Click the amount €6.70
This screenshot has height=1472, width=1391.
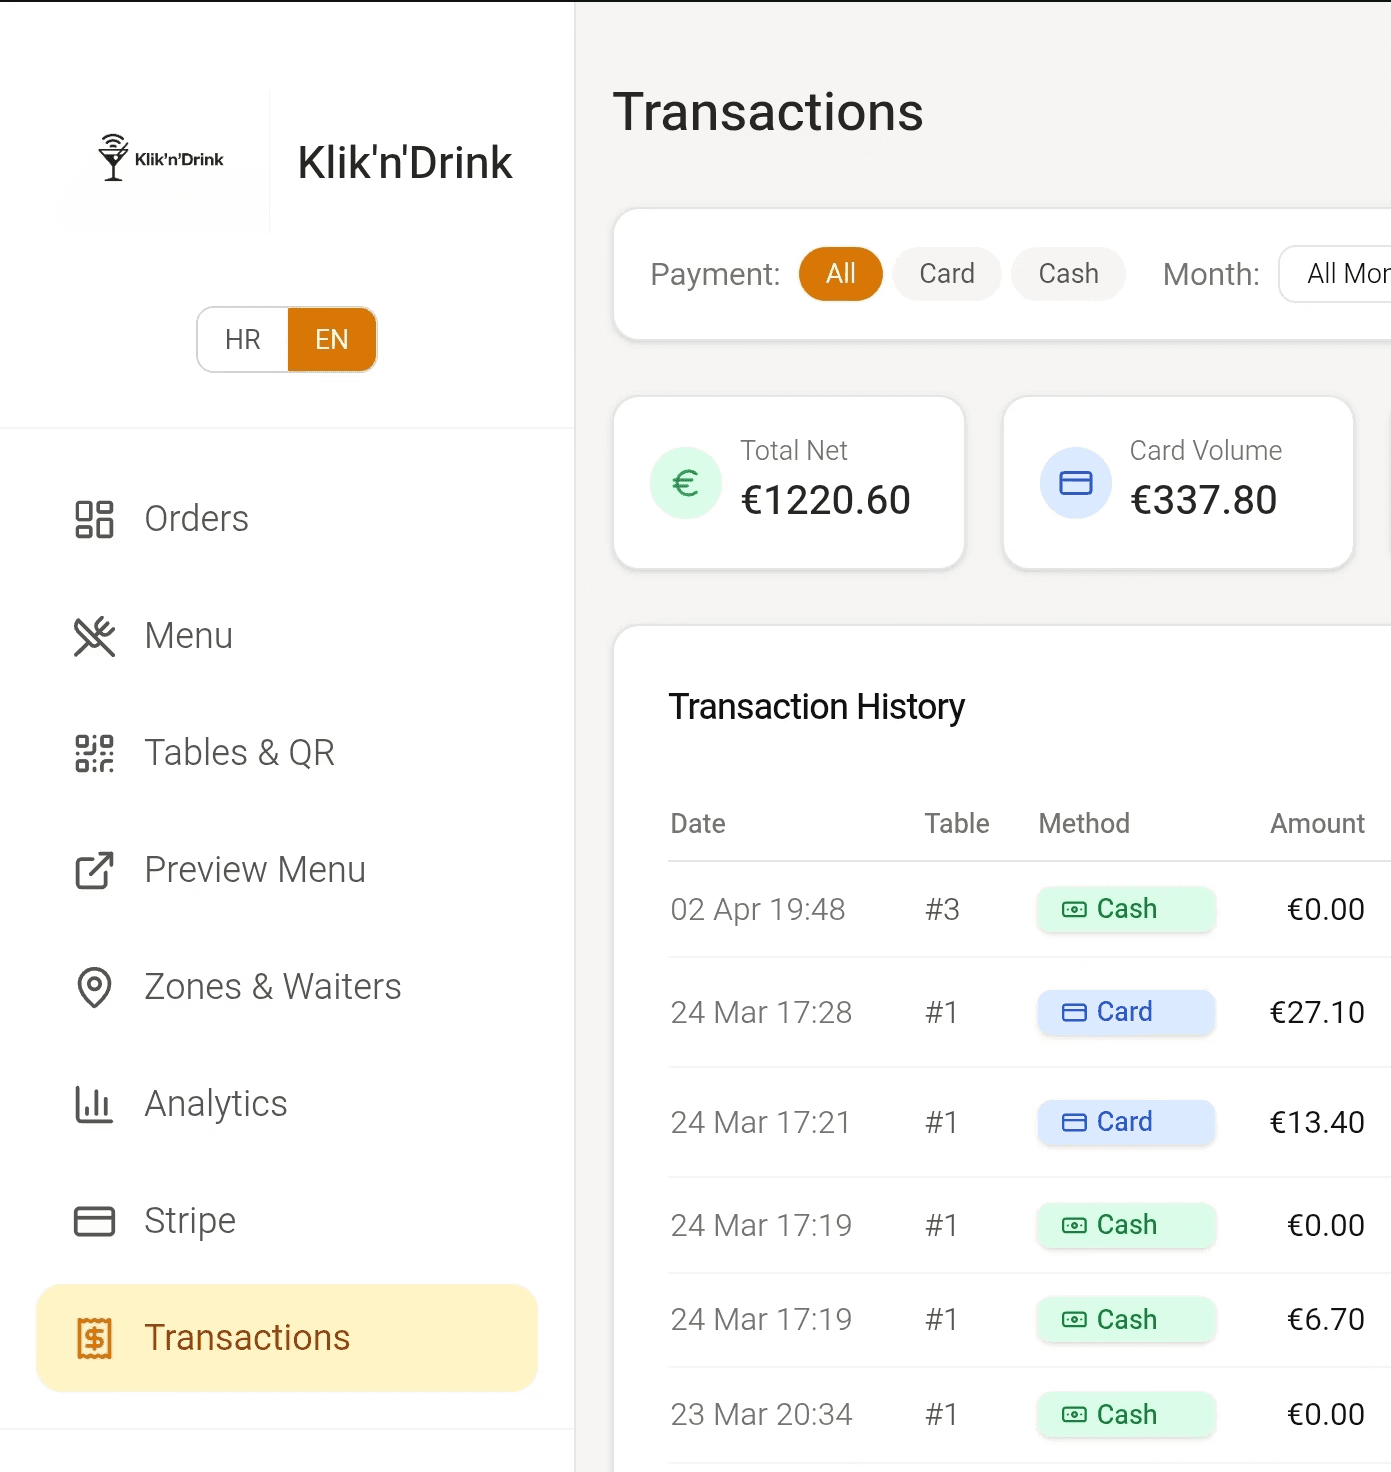[x=1326, y=1319]
